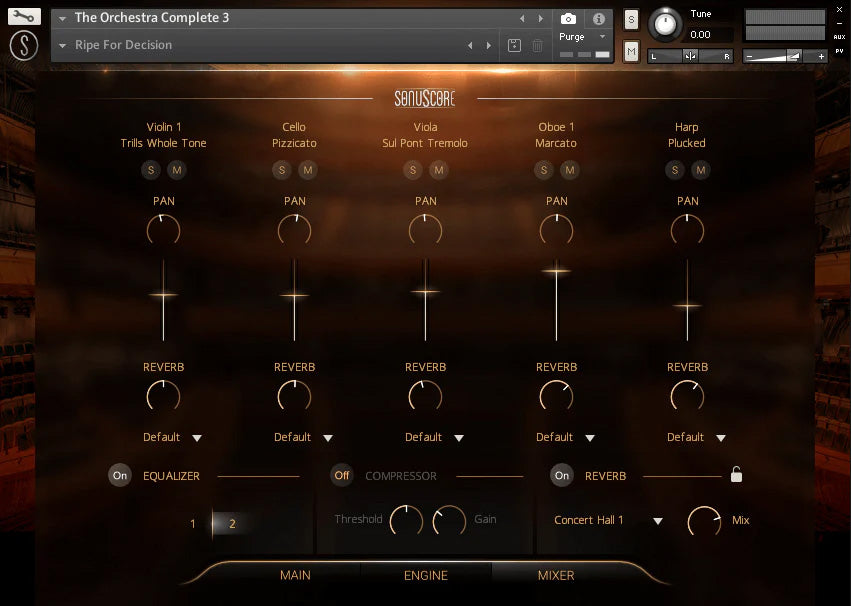
Task: Solo the instrument with header S button
Action: (631, 20)
